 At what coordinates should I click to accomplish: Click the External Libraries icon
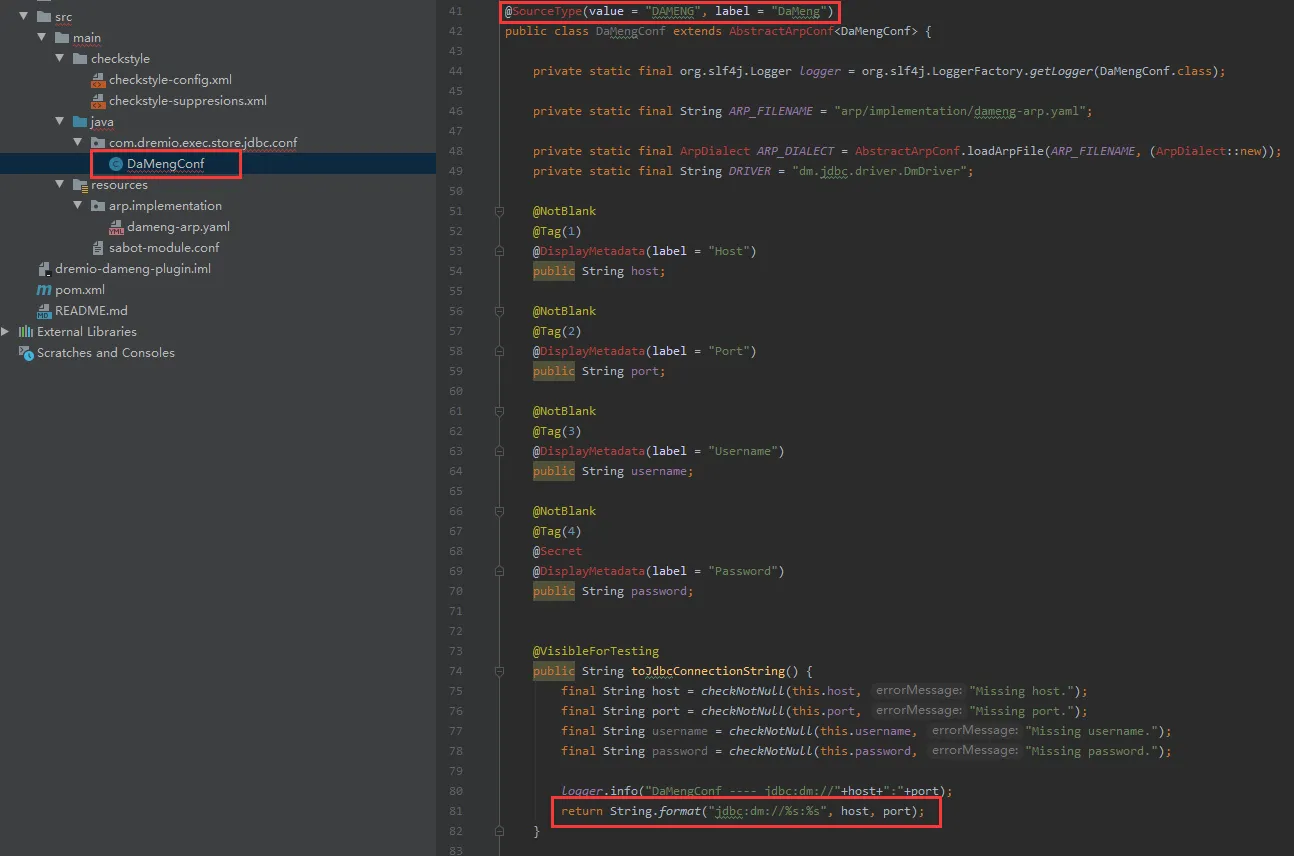(26, 332)
